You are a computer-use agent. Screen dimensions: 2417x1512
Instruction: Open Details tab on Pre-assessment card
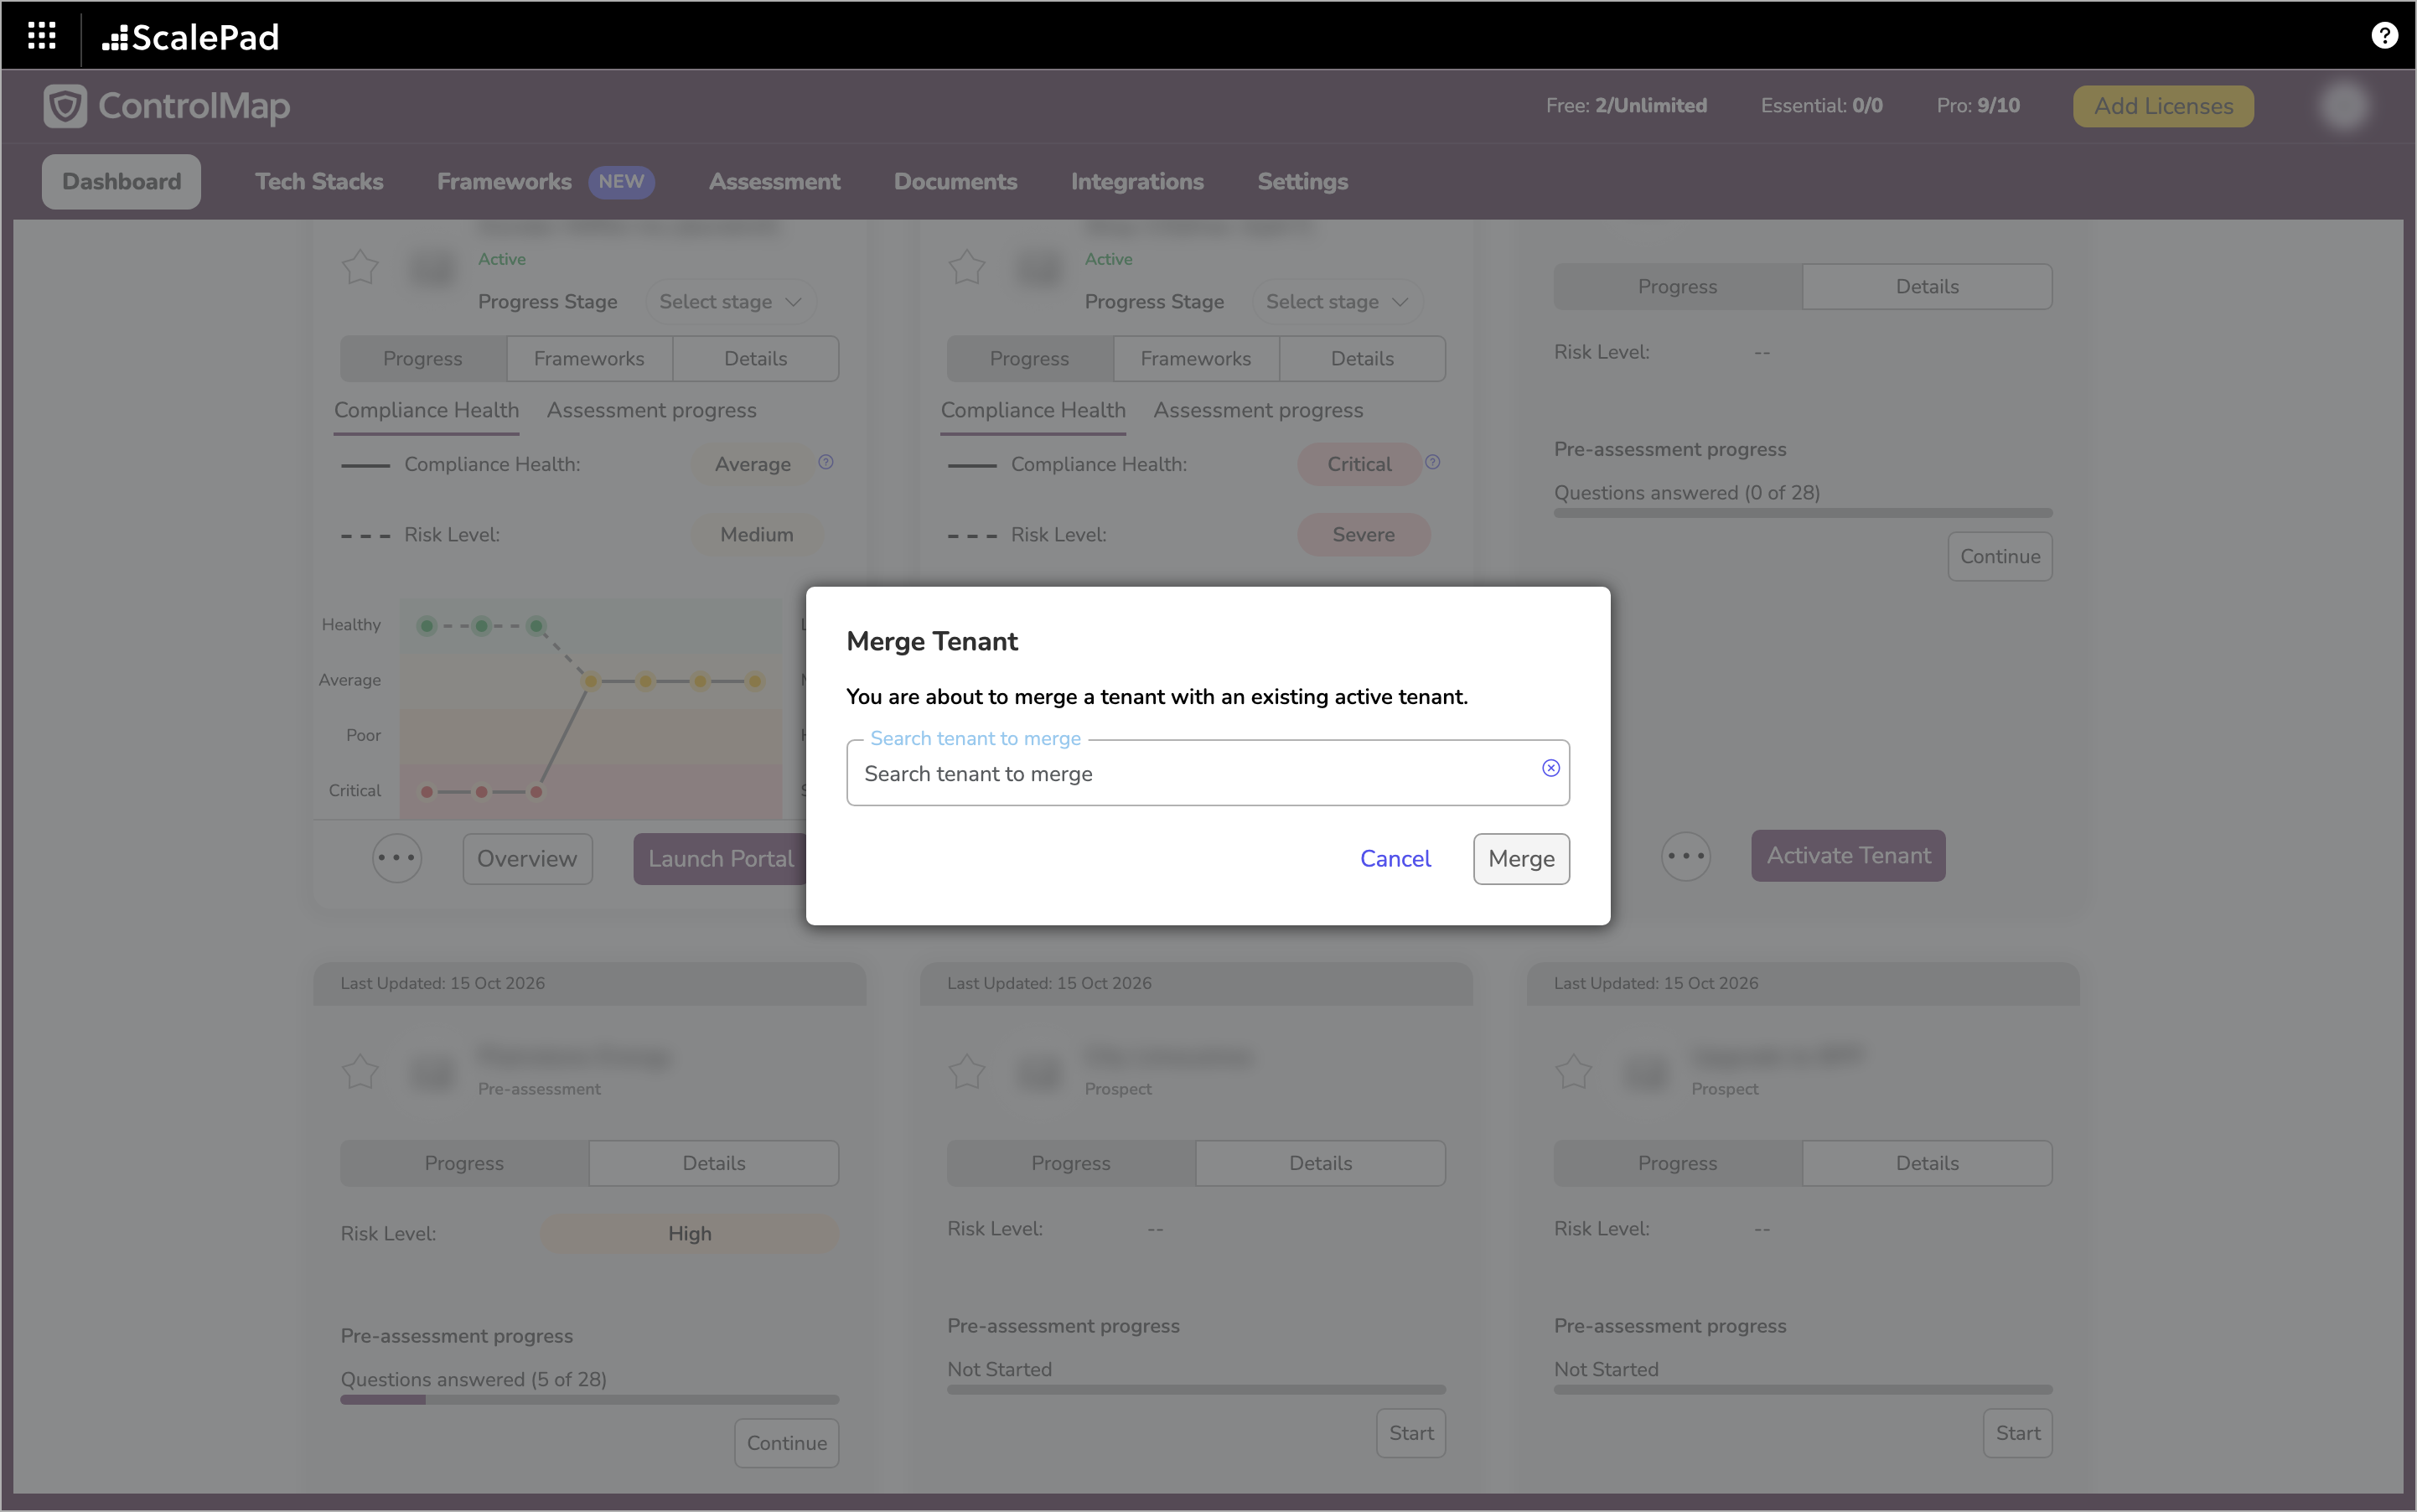[x=714, y=1163]
